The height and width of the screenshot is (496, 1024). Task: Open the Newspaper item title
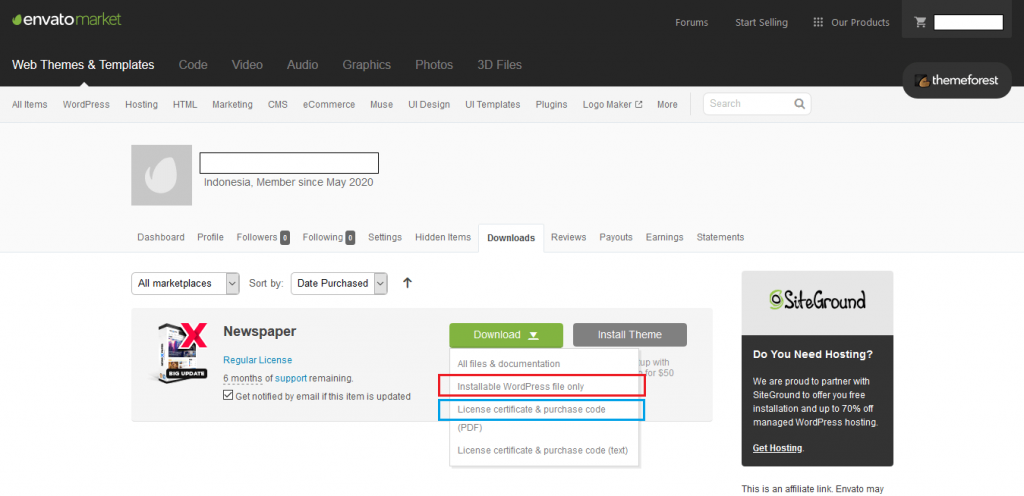259,331
